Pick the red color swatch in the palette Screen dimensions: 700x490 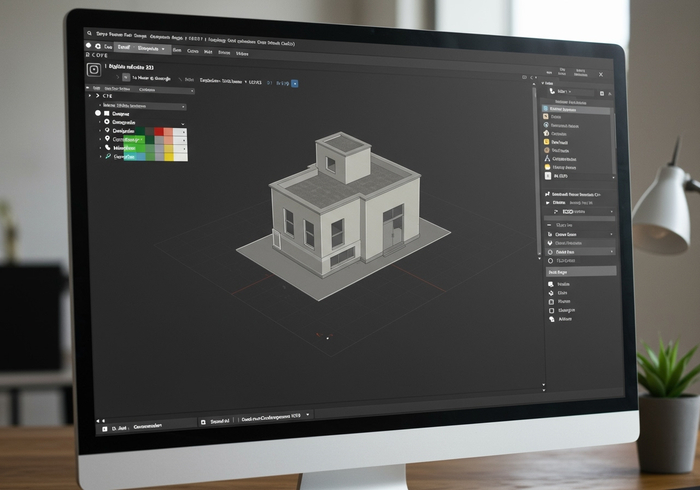[x=159, y=131]
